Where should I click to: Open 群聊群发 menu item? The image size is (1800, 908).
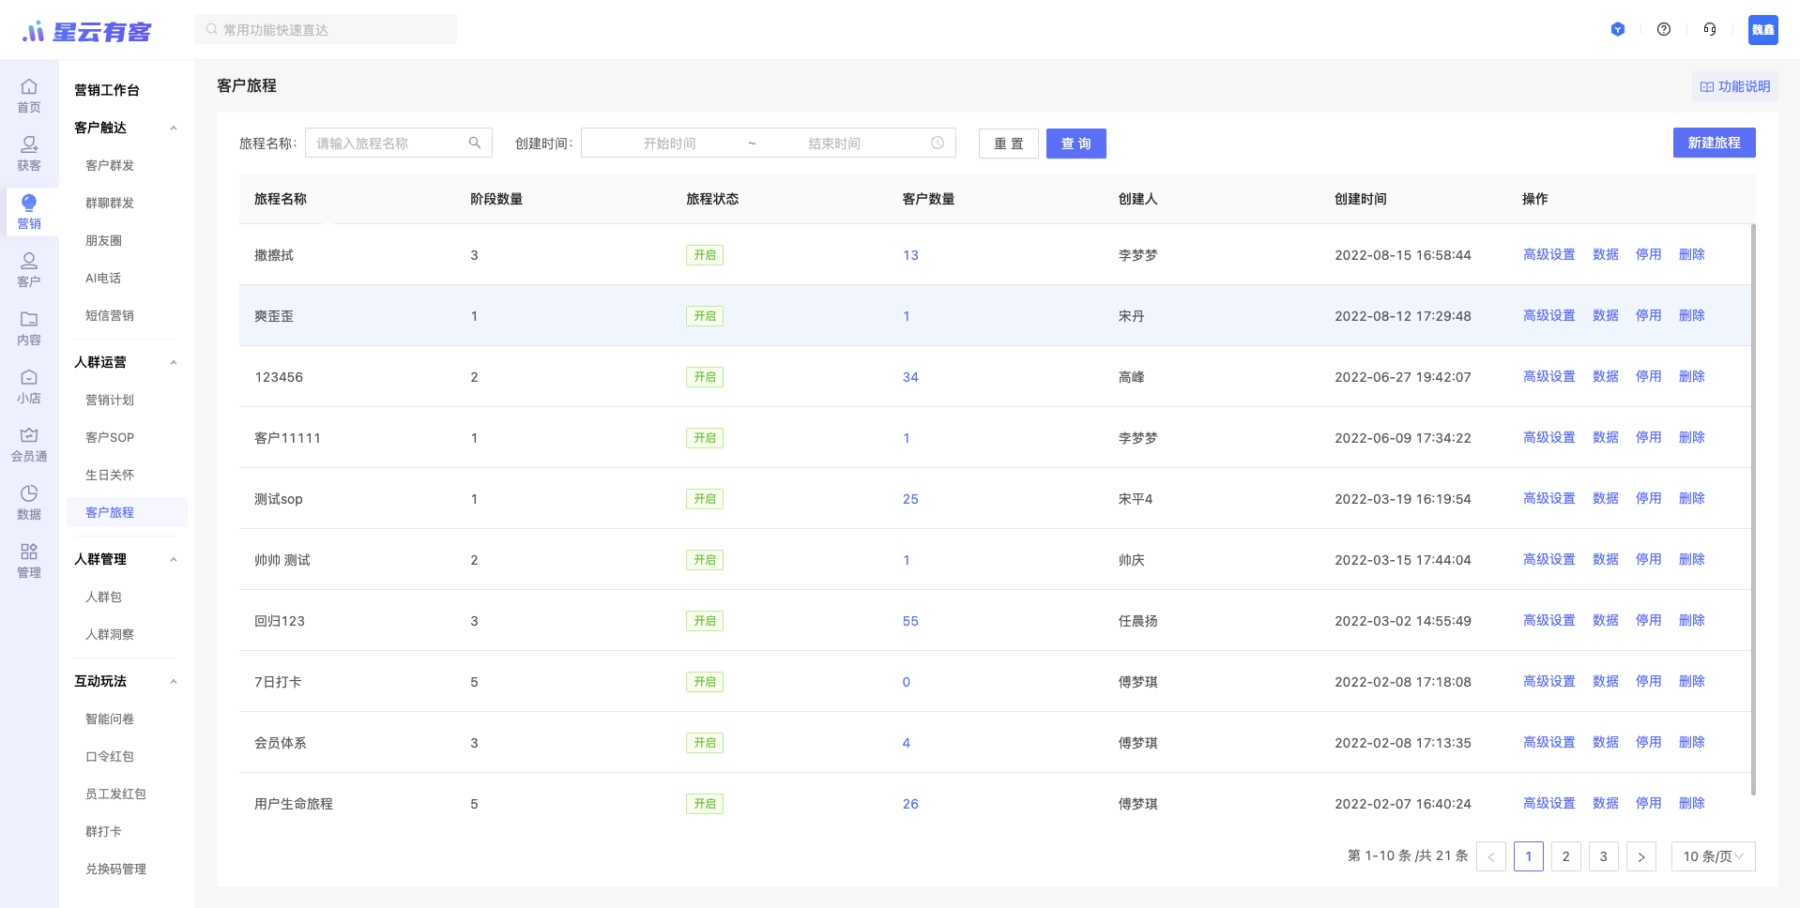[x=109, y=203]
